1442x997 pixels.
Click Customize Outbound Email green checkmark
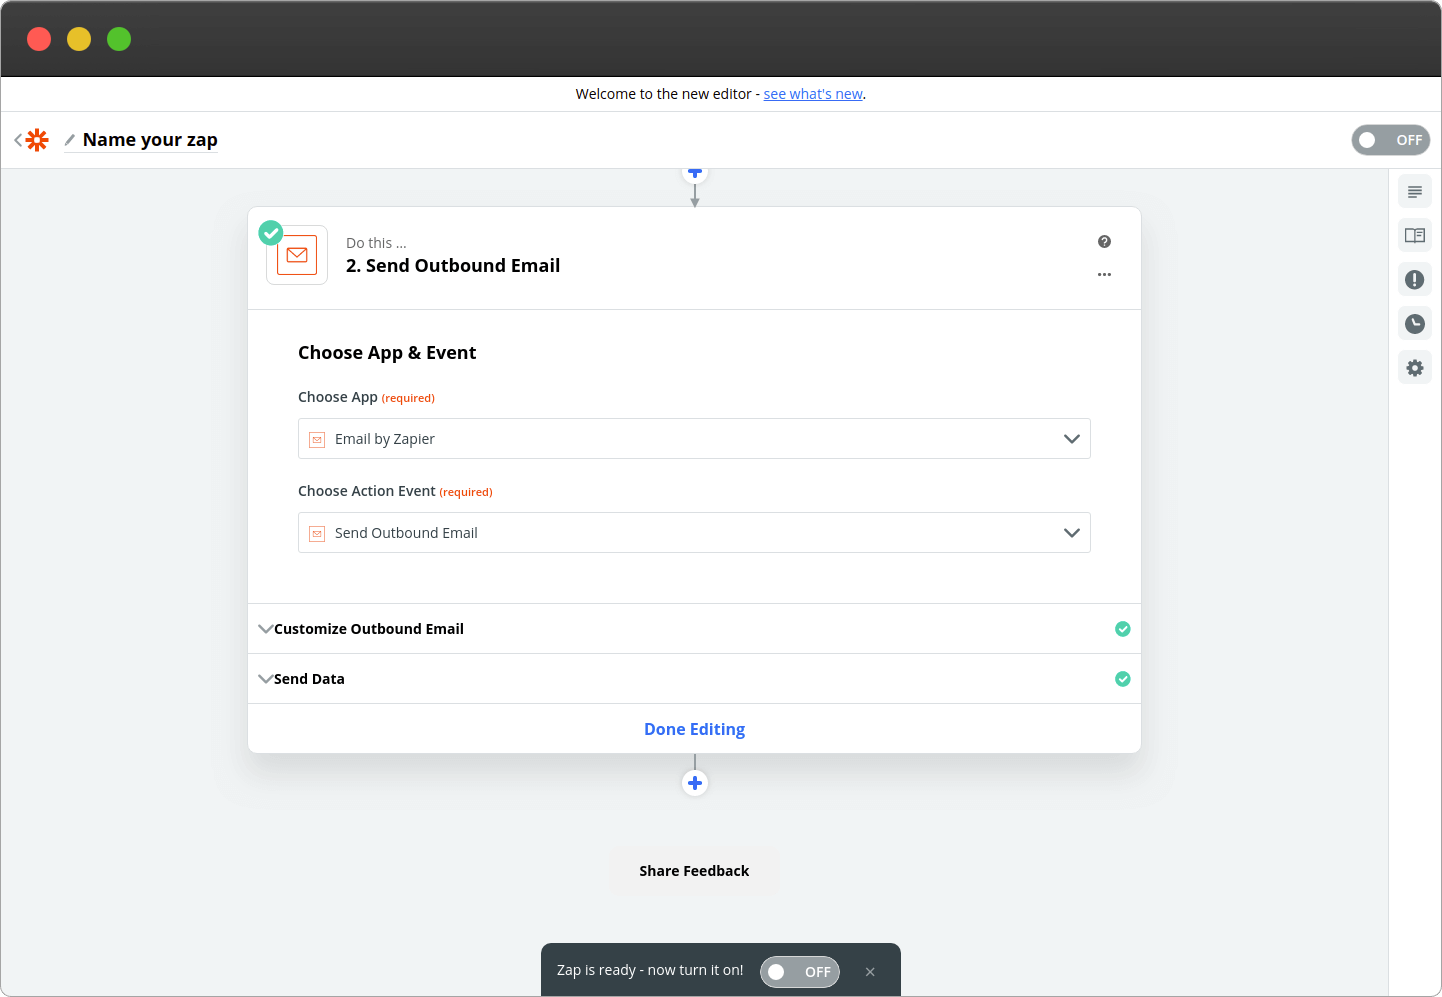pos(1123,629)
